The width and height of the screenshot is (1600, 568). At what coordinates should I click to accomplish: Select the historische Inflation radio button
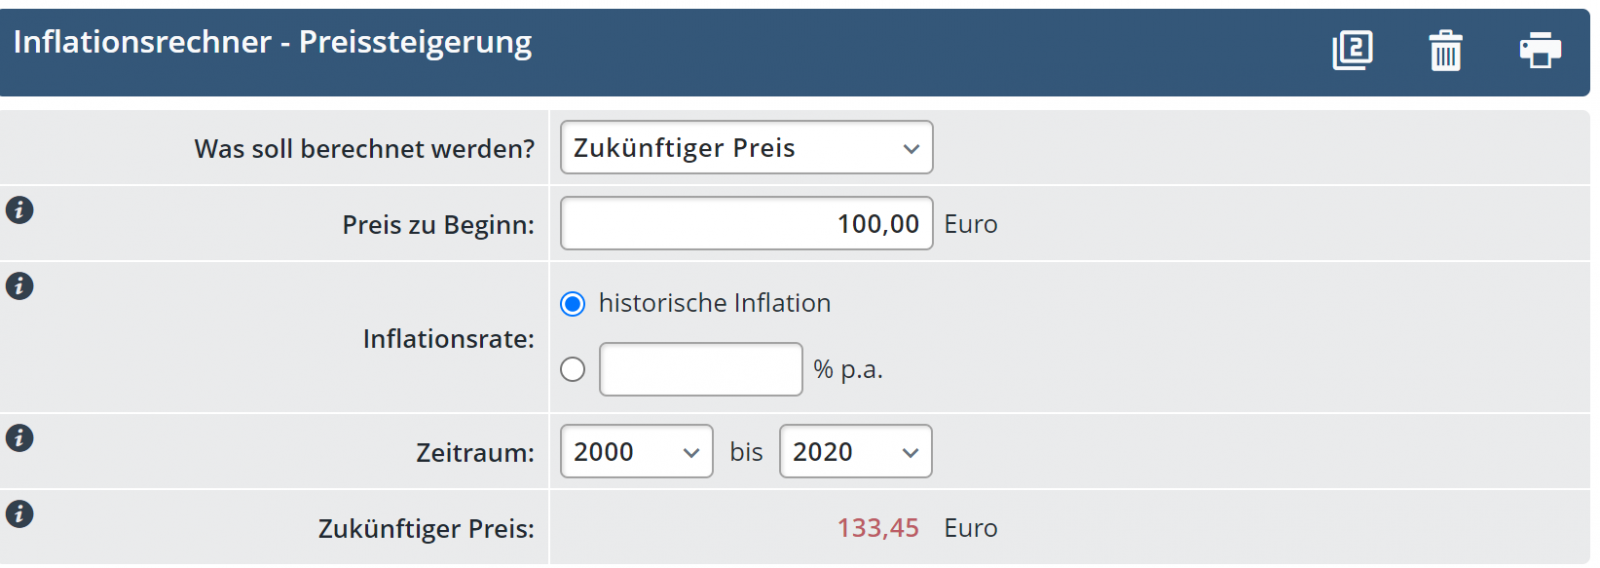(573, 304)
